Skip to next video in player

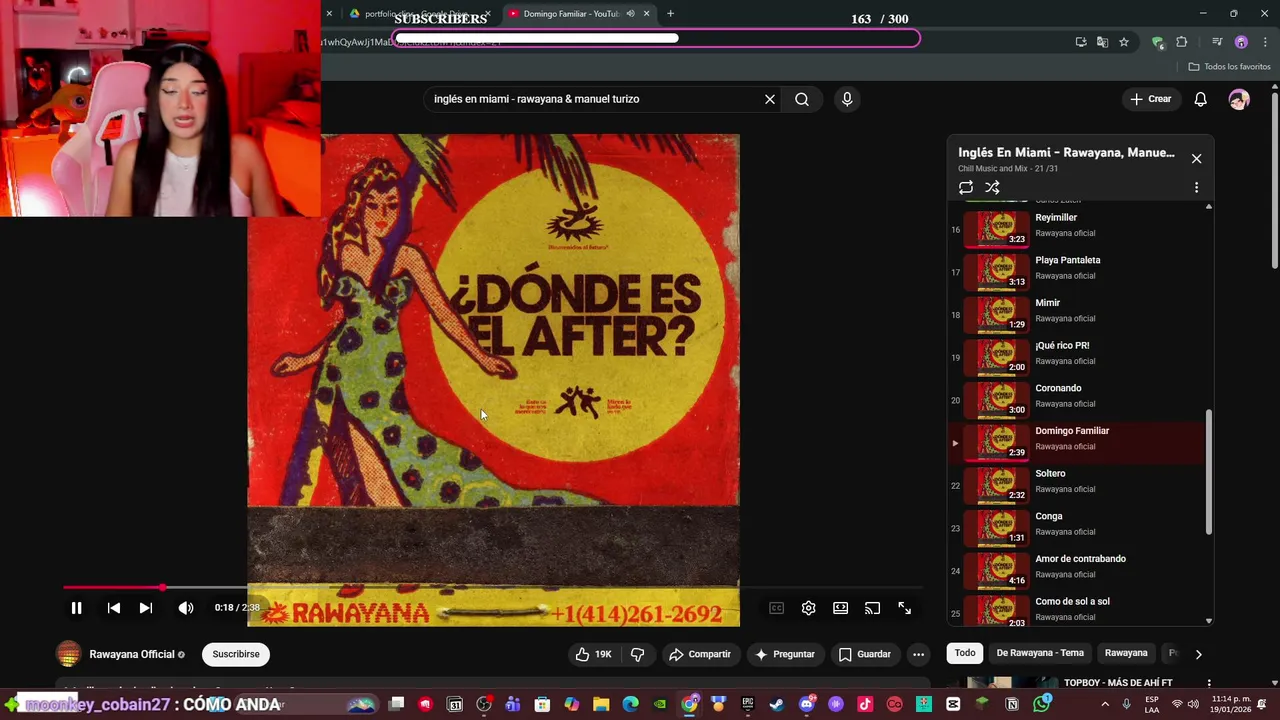[x=146, y=608]
